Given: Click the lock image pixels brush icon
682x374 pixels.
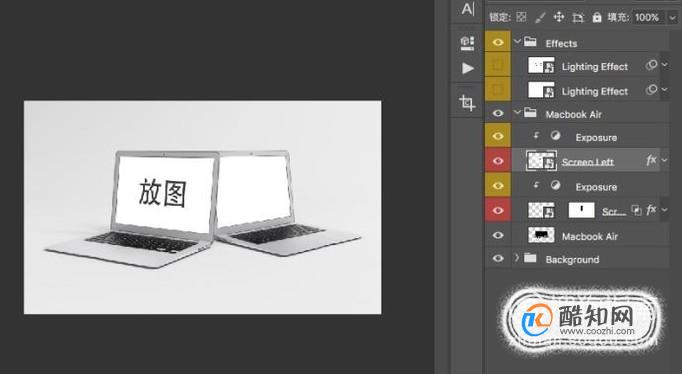Looking at the screenshot, I should (x=540, y=17).
